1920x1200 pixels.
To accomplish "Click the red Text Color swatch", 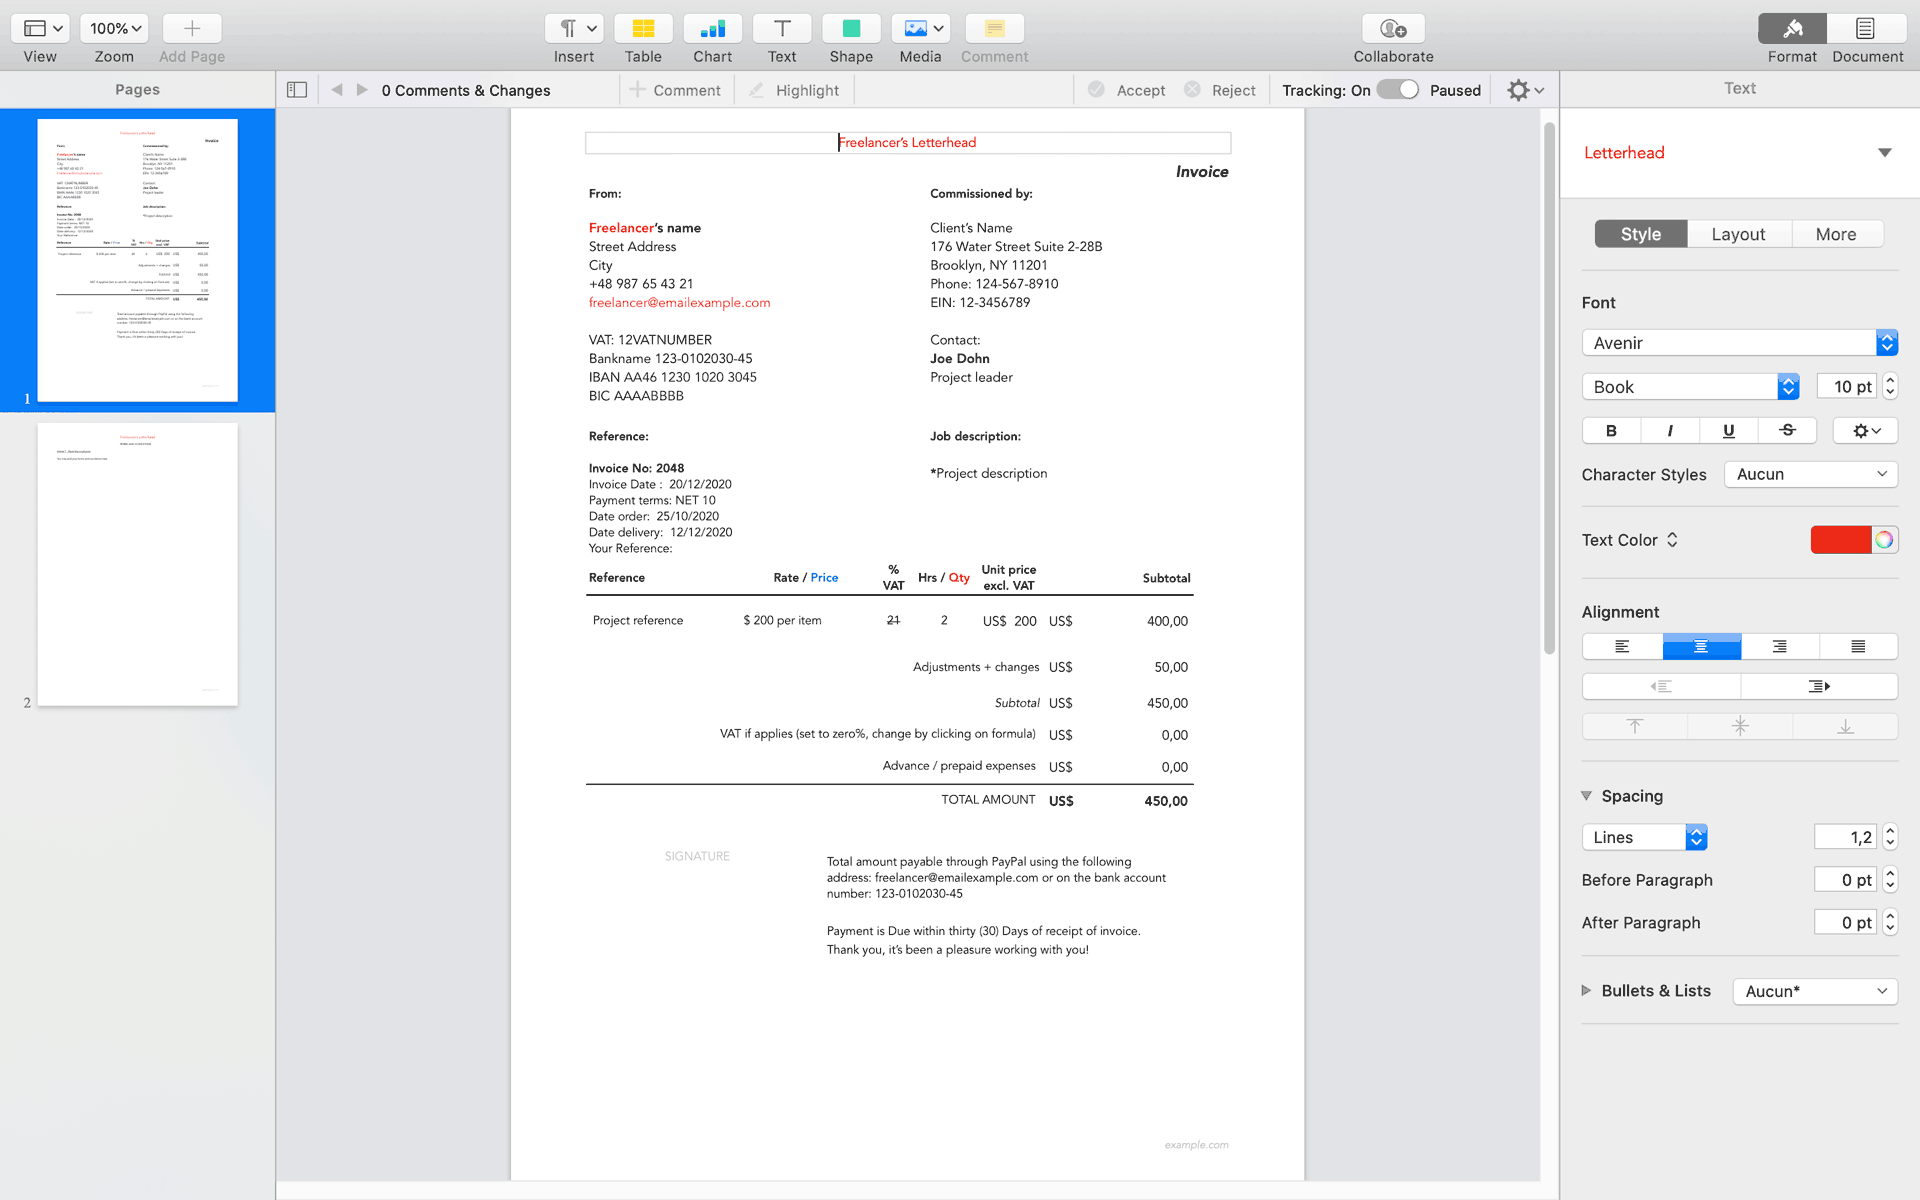I will [1840, 540].
